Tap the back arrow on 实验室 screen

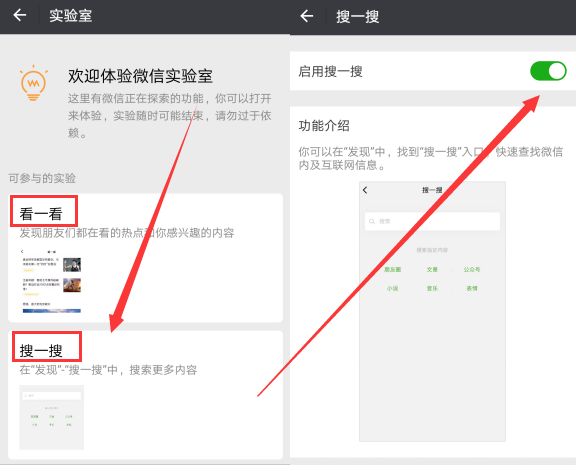(20, 15)
